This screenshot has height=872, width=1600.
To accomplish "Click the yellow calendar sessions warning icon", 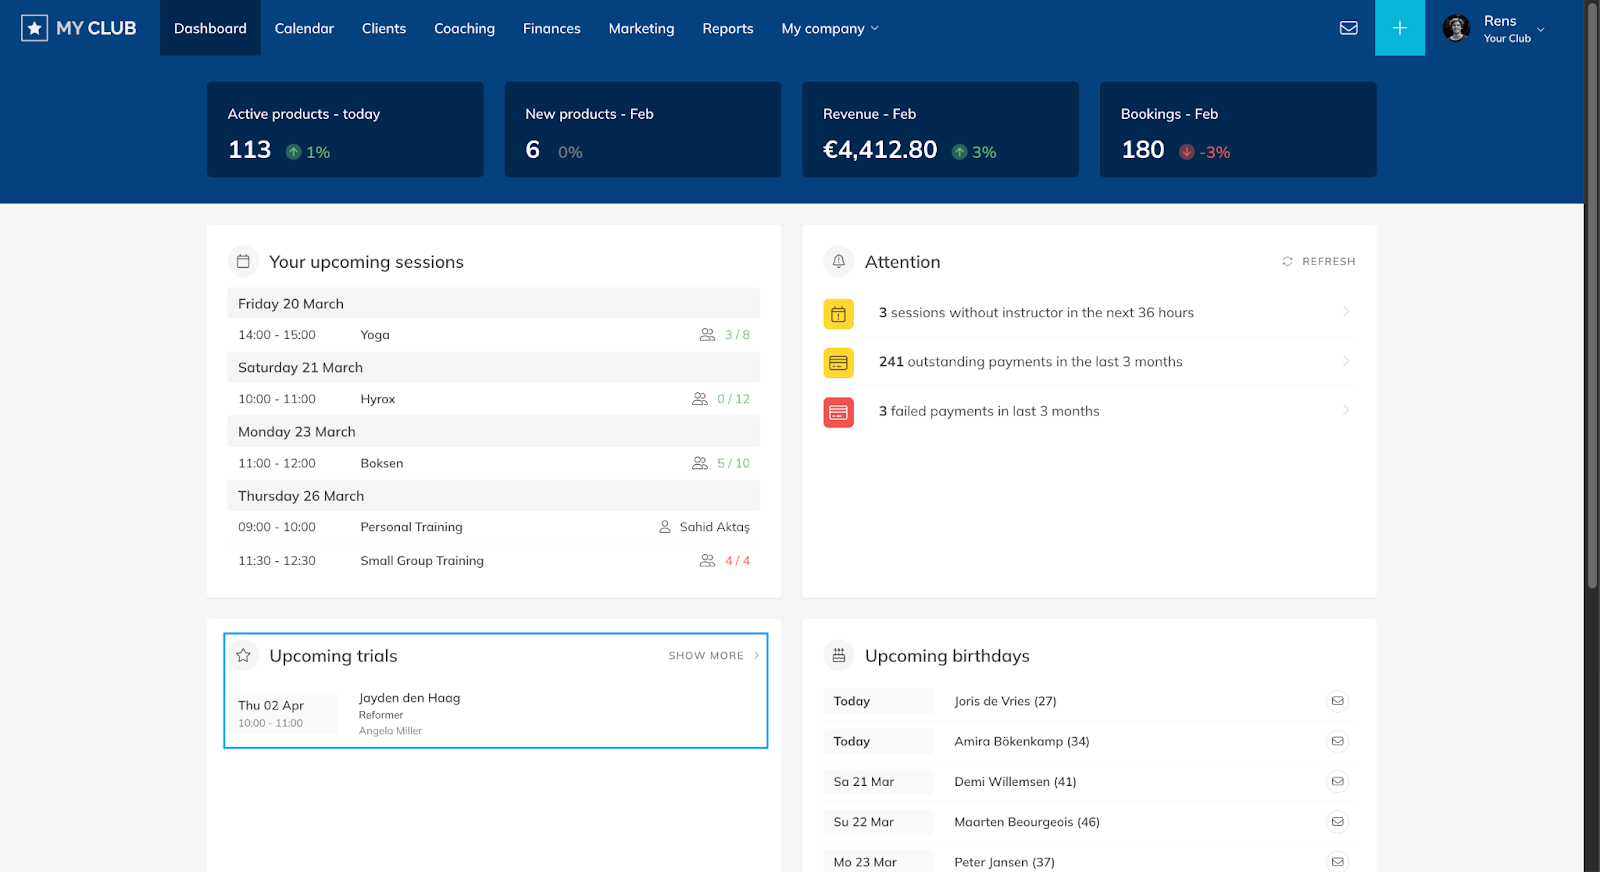I will pos(838,314).
